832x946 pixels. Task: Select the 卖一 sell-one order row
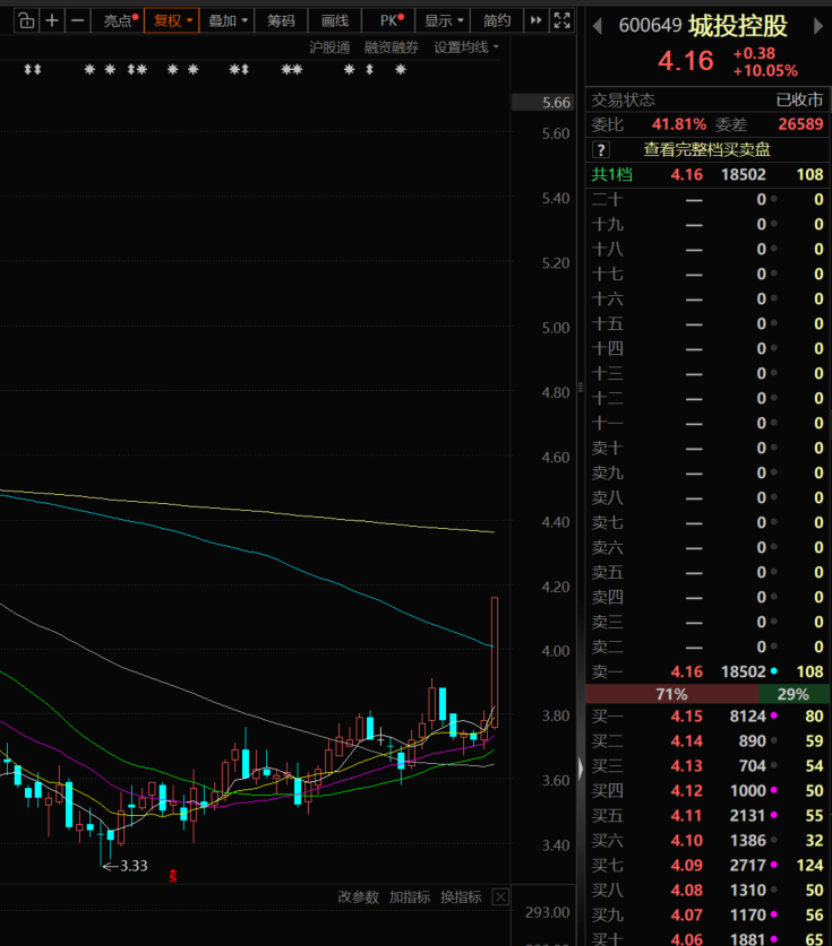(707, 671)
